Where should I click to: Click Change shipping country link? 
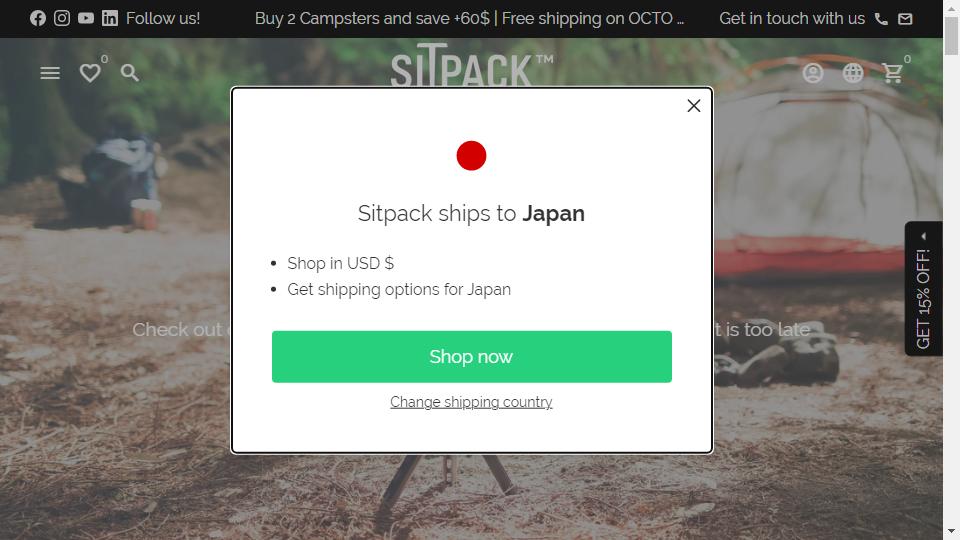tap(471, 402)
